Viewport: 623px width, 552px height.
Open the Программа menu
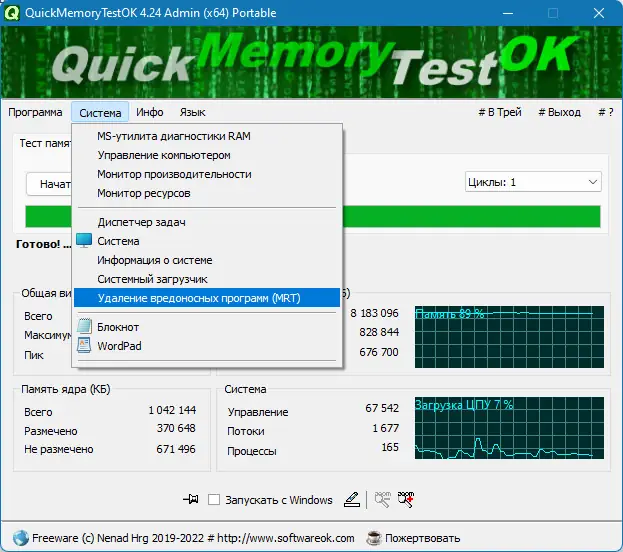click(x=35, y=112)
